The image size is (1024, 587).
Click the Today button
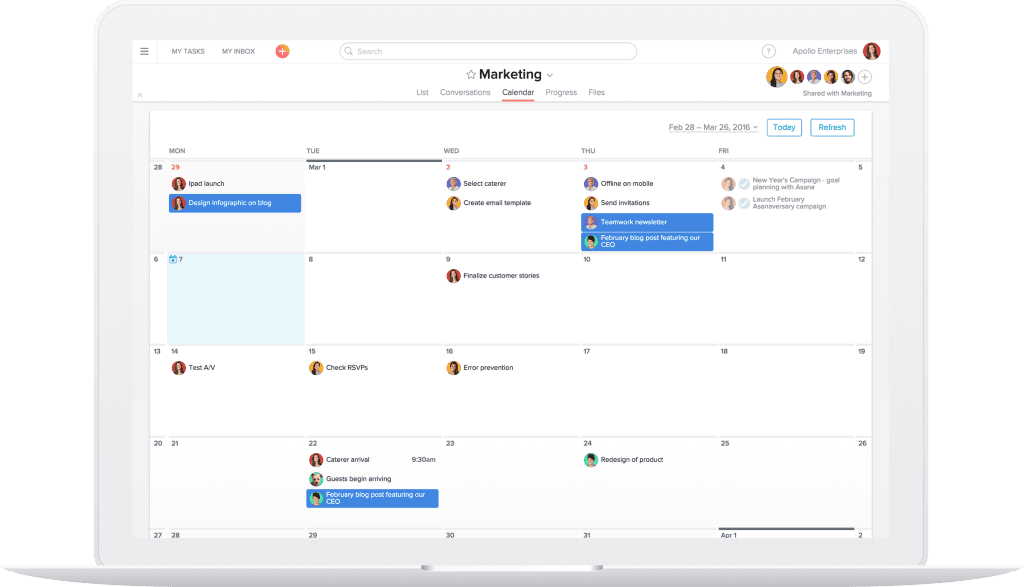[784, 127]
